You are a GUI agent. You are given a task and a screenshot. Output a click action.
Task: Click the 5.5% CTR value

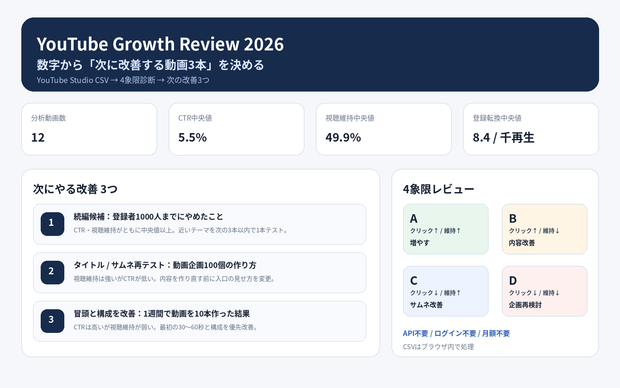(193, 138)
